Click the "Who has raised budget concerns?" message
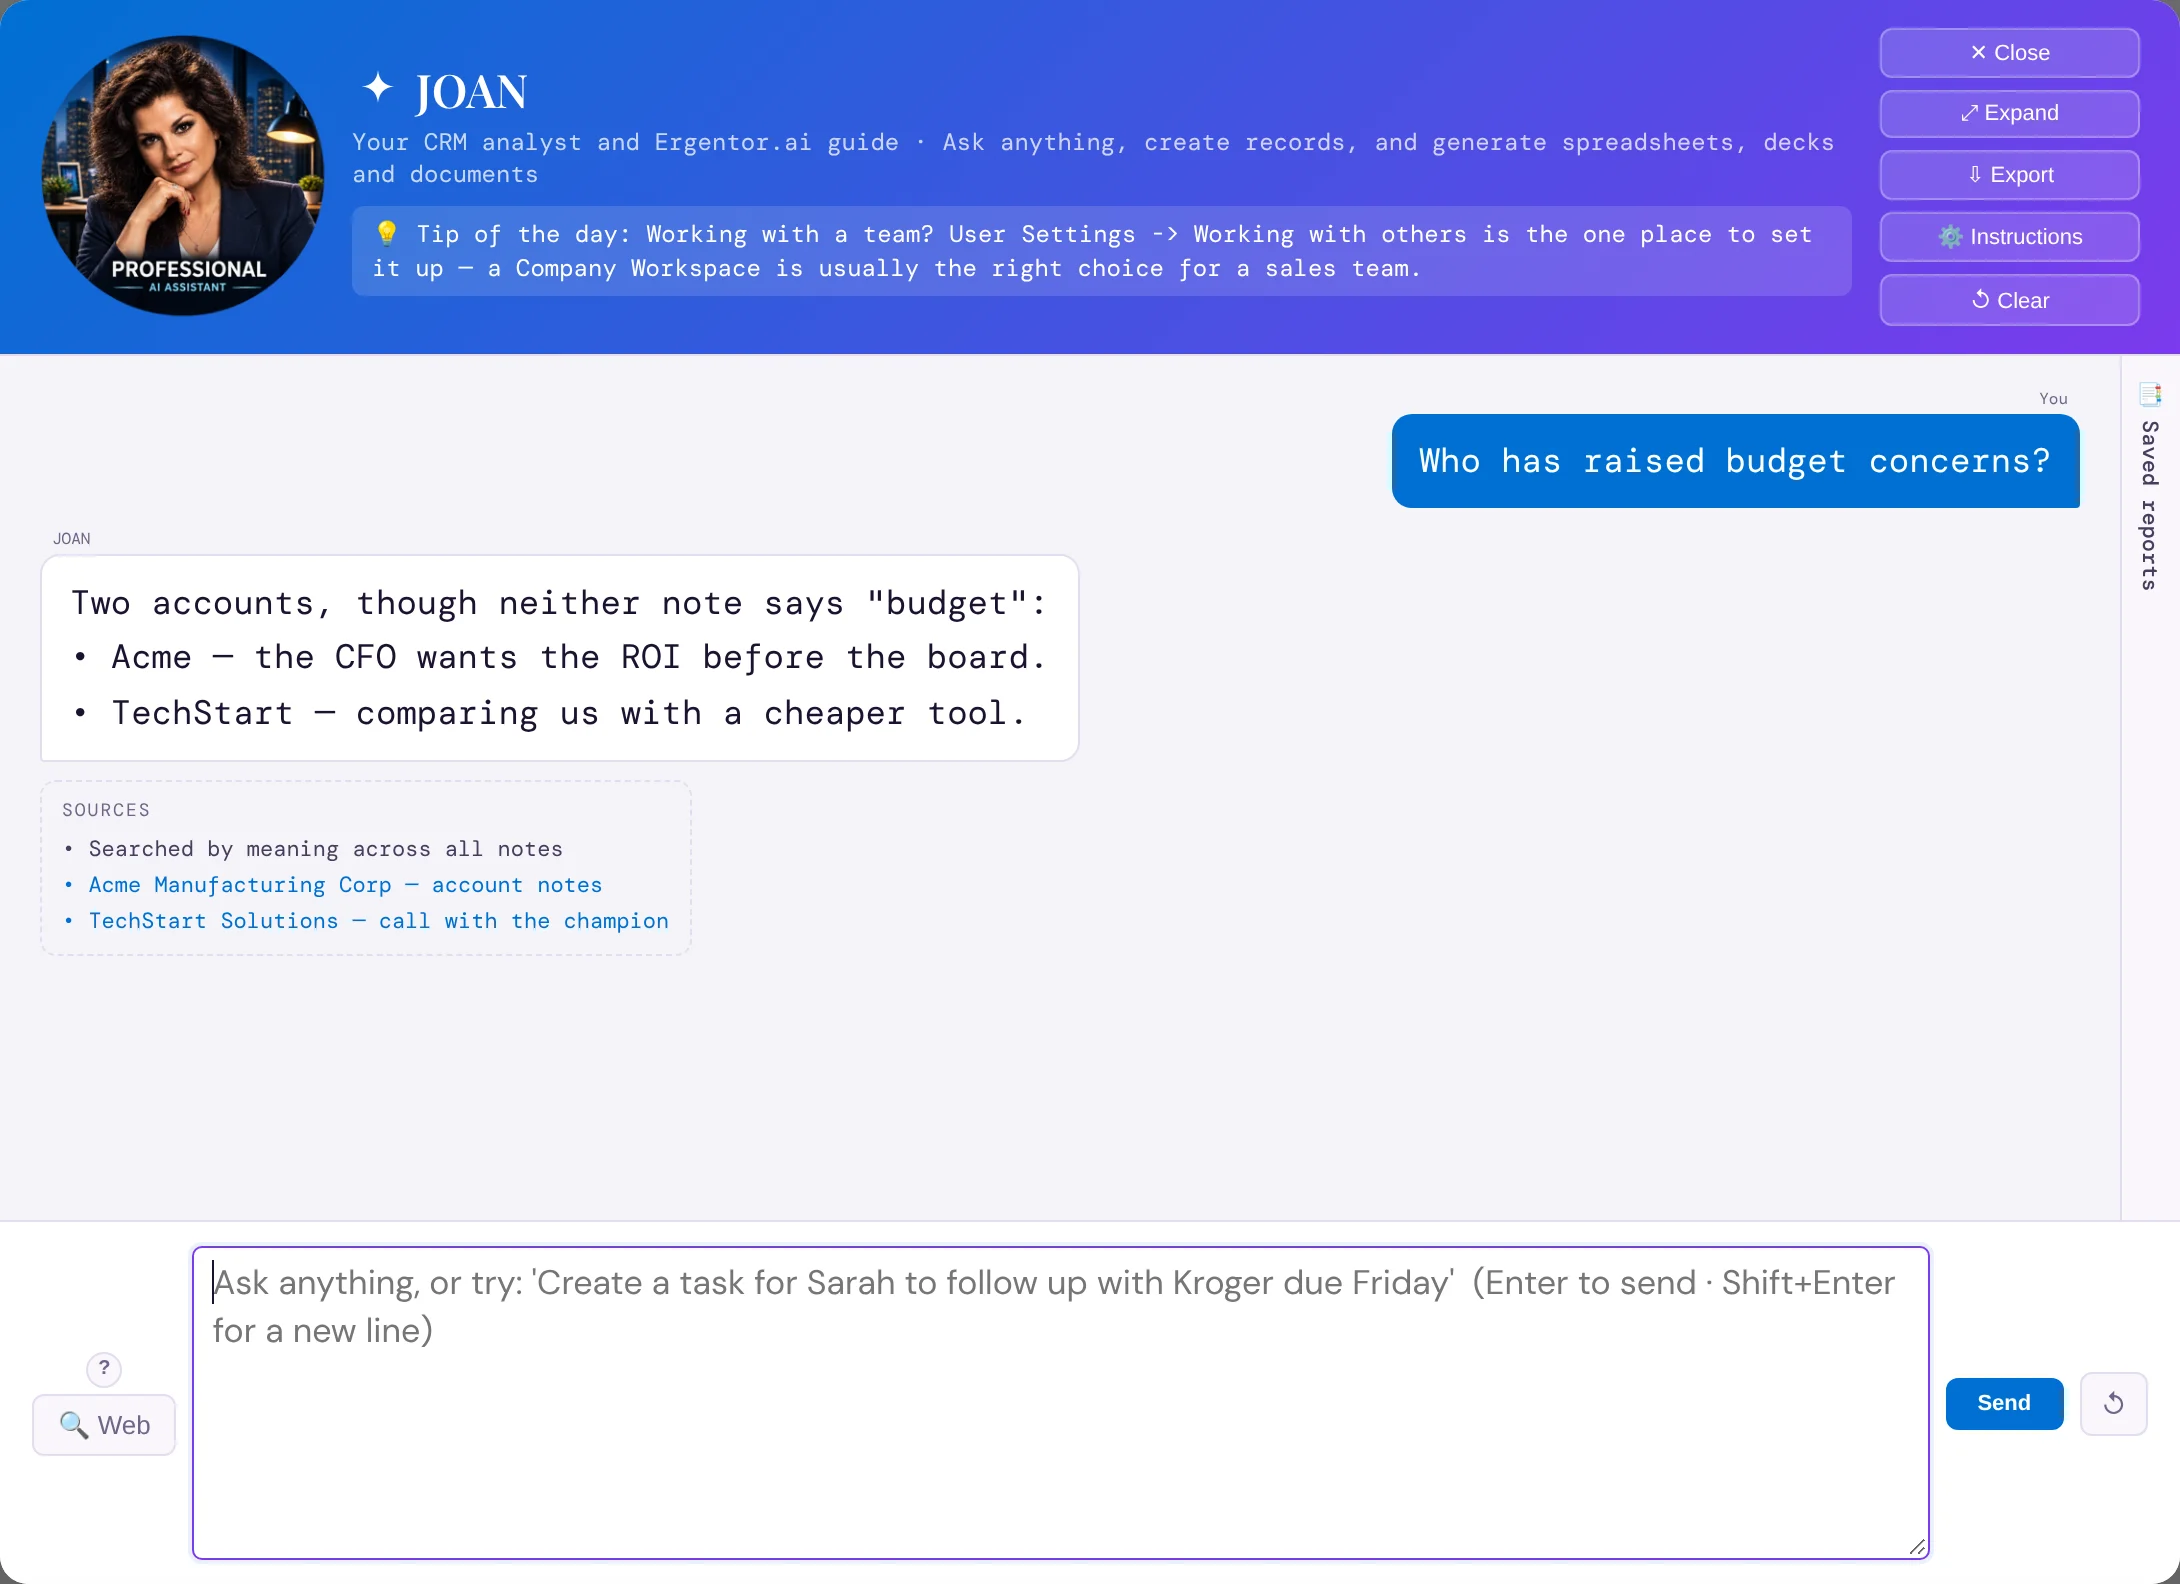The image size is (2180, 1584). point(1735,461)
